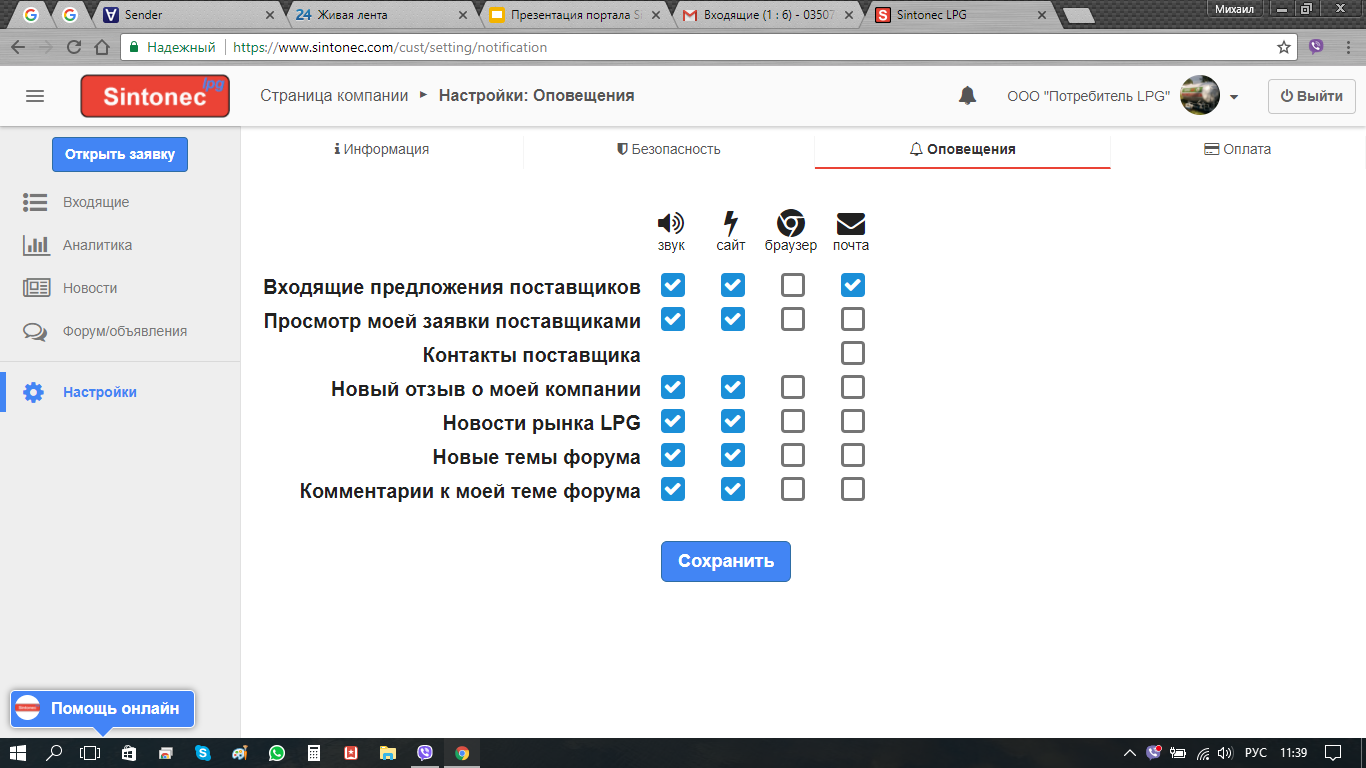This screenshot has height=768, width=1366.
Task: Enable email for Контакты поставщика
Action: pyautogui.click(x=853, y=353)
